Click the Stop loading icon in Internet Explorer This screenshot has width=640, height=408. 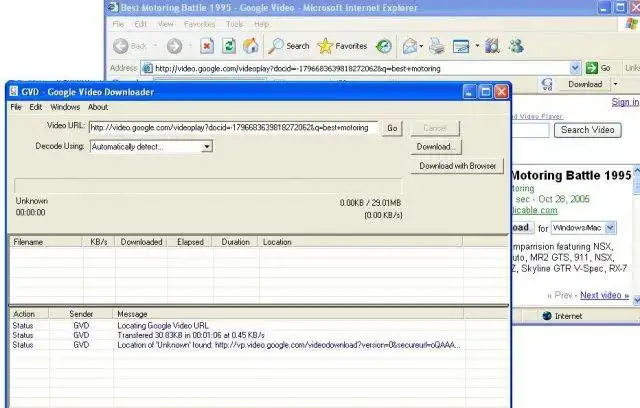[x=207, y=46]
